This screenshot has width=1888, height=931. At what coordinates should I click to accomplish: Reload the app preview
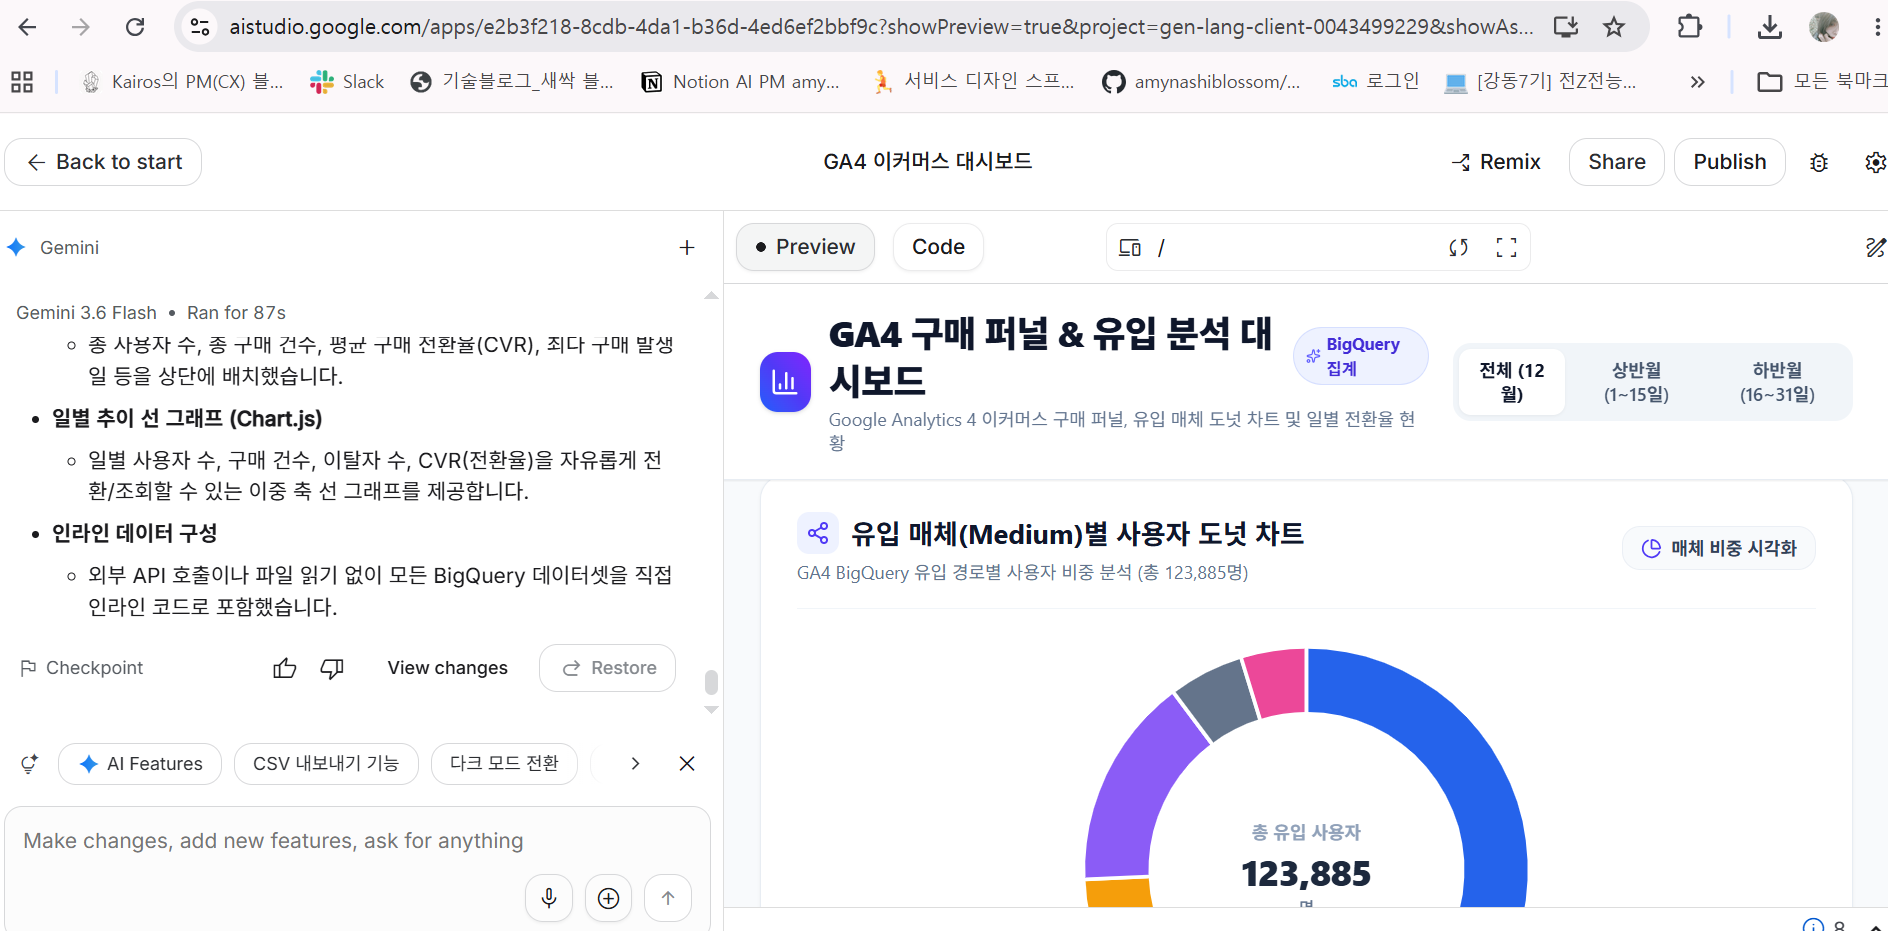pos(1459,247)
